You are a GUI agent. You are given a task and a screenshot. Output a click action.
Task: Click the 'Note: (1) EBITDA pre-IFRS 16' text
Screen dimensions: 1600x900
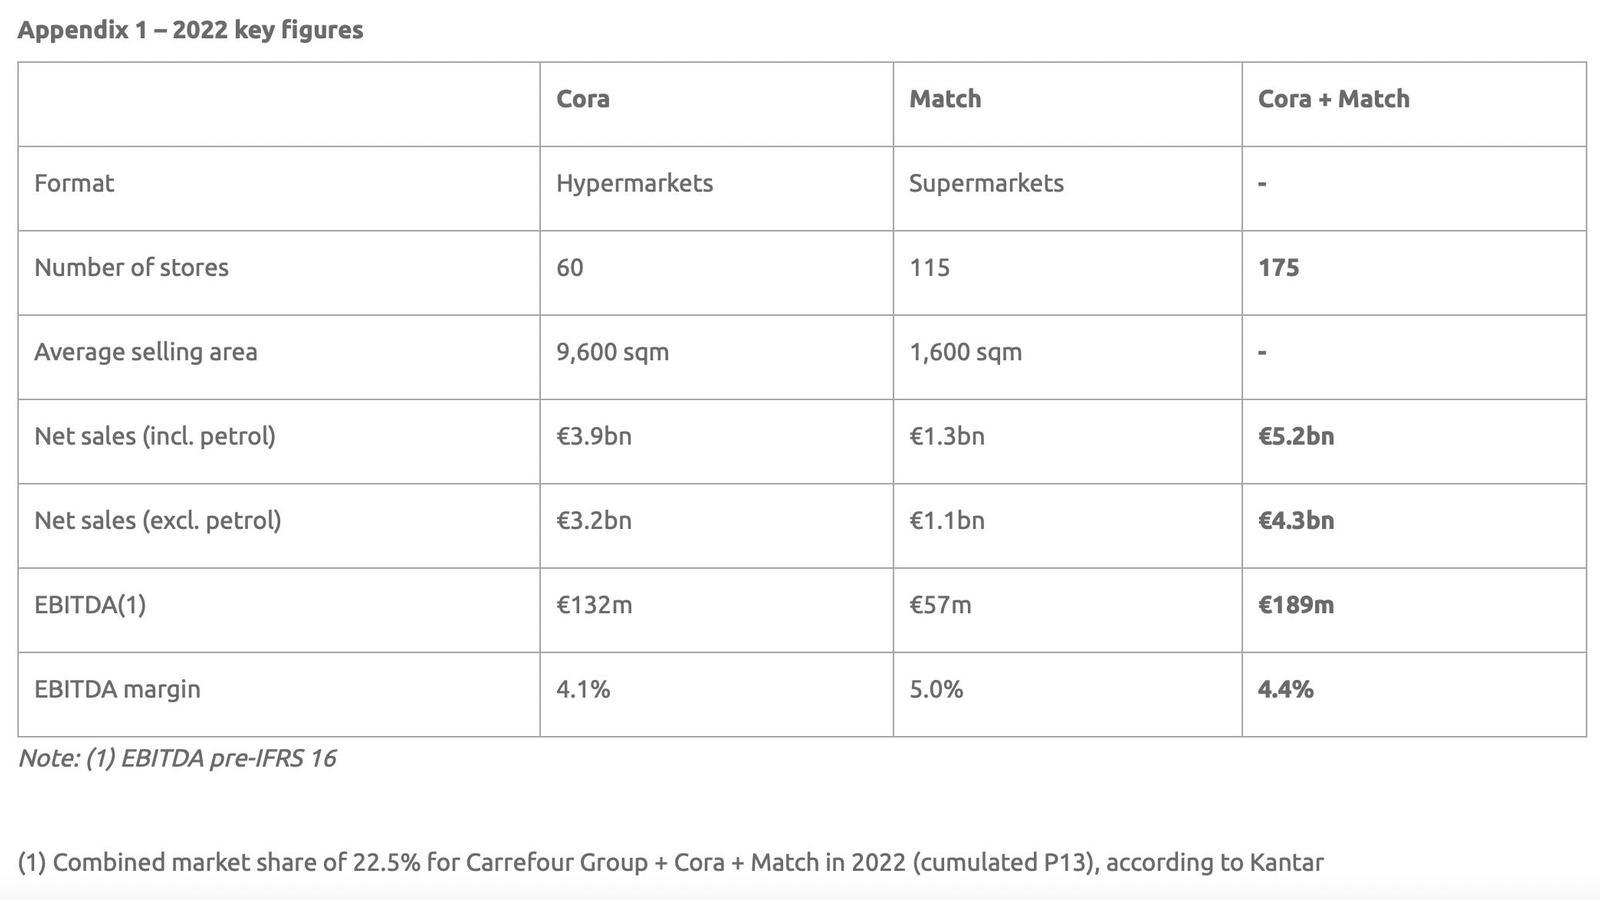pos(177,758)
